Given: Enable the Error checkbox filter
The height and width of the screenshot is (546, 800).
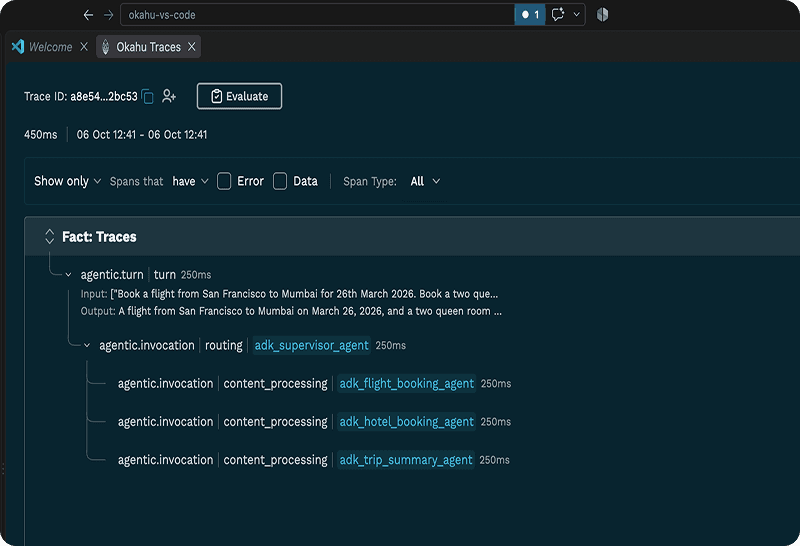Looking at the screenshot, I should 224,181.
